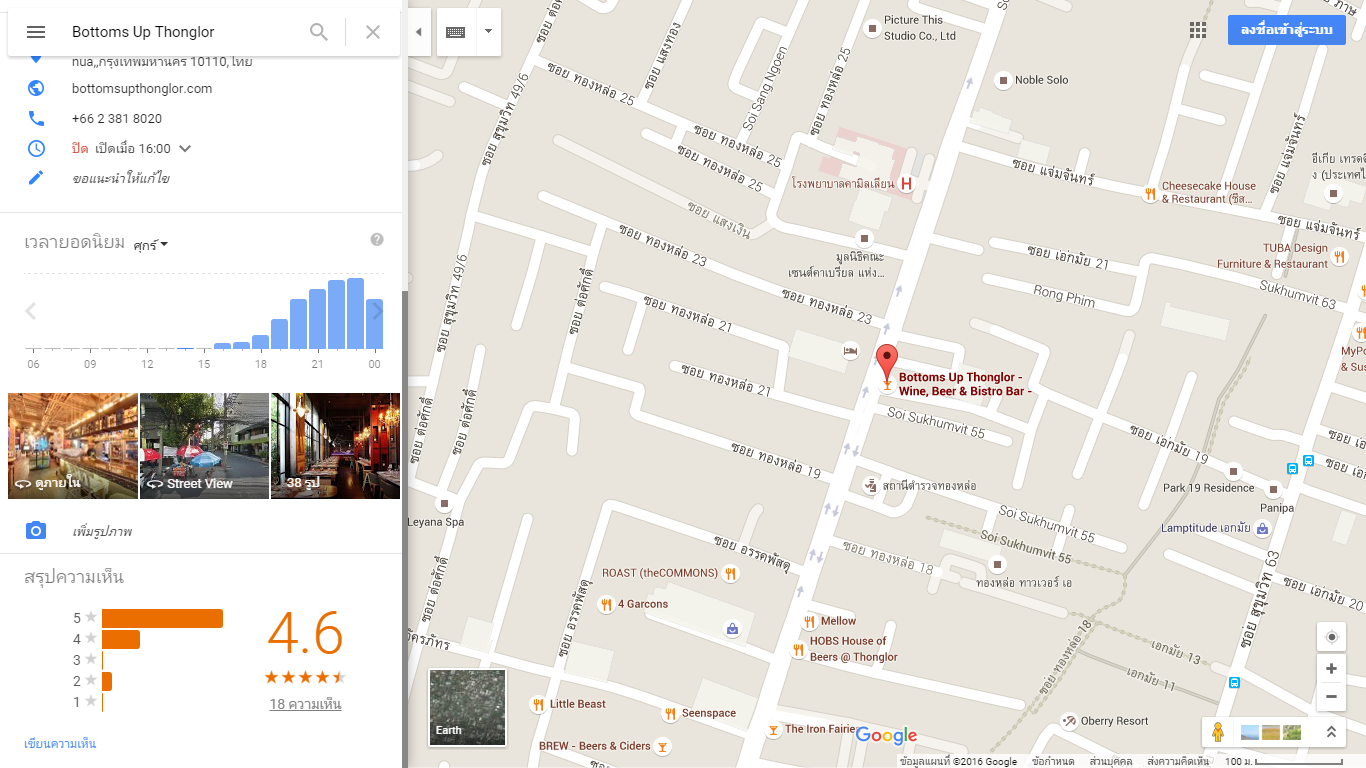Click the my location target button
The height and width of the screenshot is (768, 1366).
[x=1331, y=637]
